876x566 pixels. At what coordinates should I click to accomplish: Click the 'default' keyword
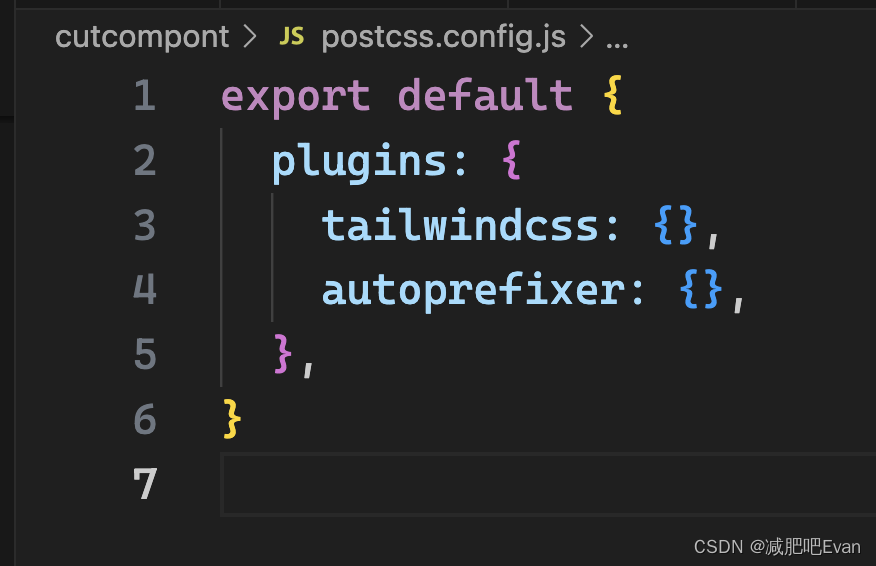point(485,95)
